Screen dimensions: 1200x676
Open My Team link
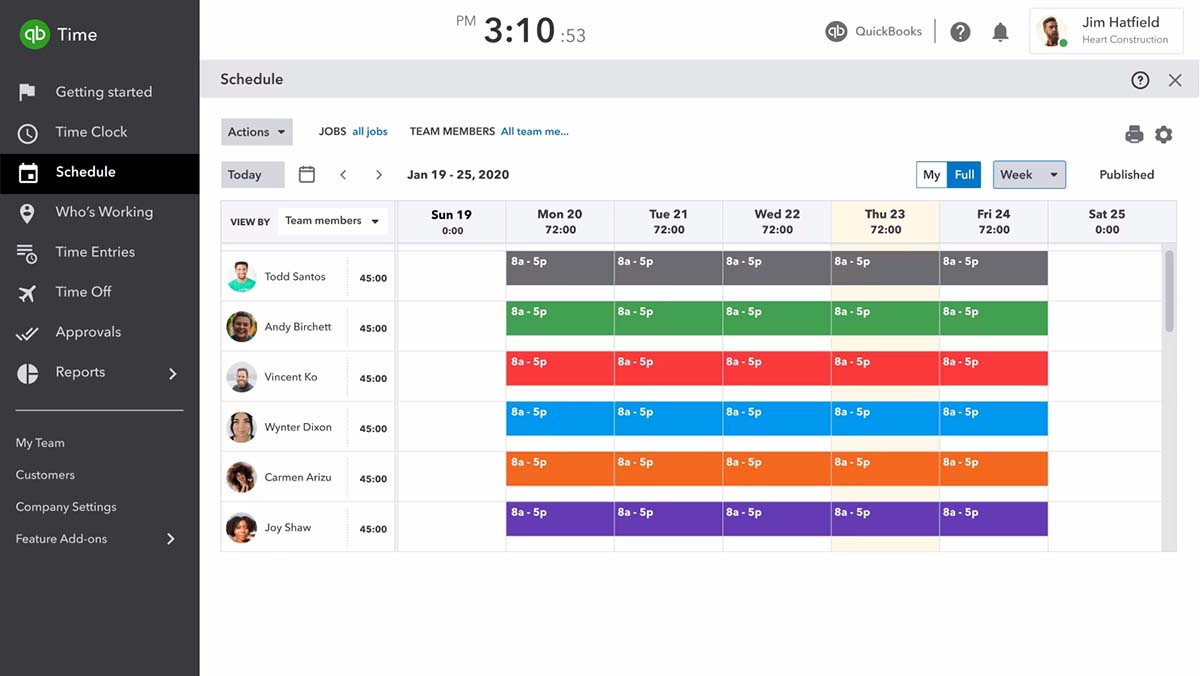pos(40,443)
